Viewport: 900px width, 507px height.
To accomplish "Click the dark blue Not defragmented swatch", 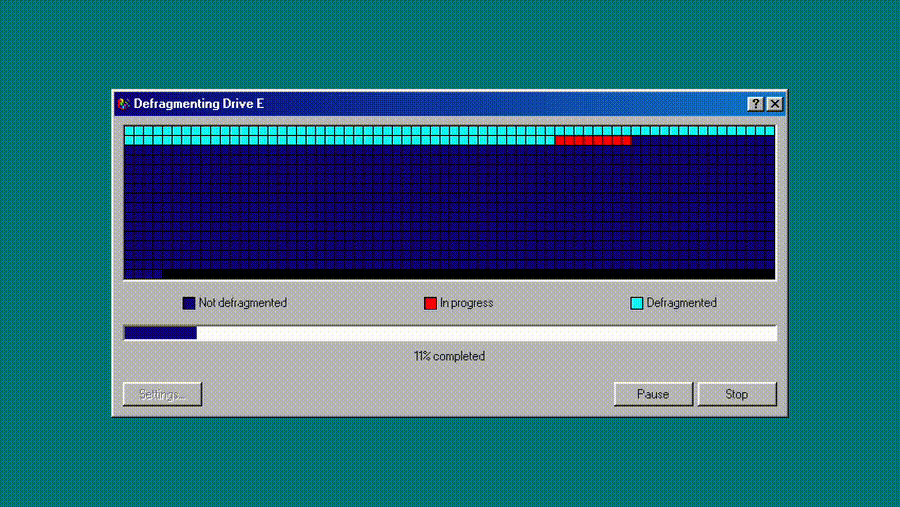I will coord(189,303).
